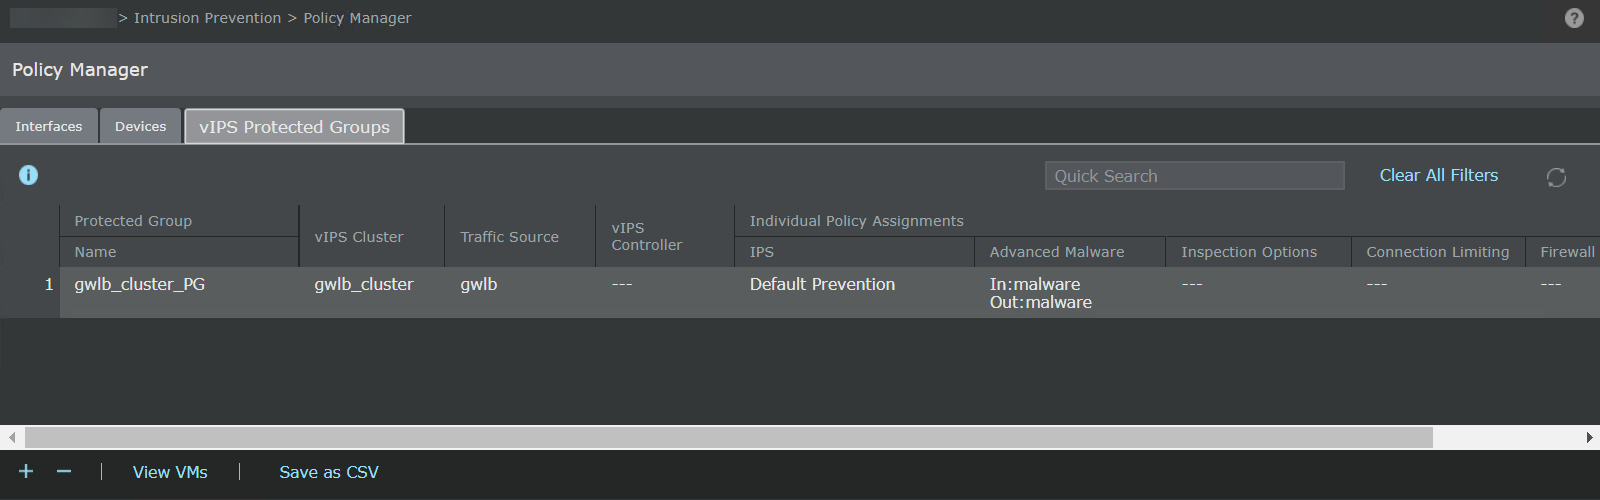Switch to the Interfaces tab
This screenshot has width=1600, height=500.
tap(49, 126)
